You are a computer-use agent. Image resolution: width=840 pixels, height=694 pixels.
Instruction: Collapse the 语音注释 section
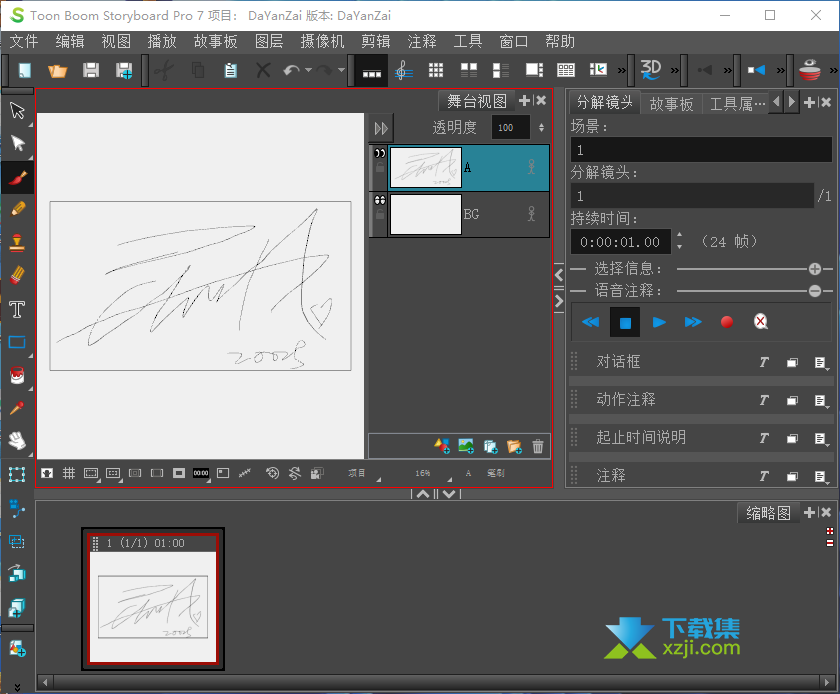pos(815,291)
